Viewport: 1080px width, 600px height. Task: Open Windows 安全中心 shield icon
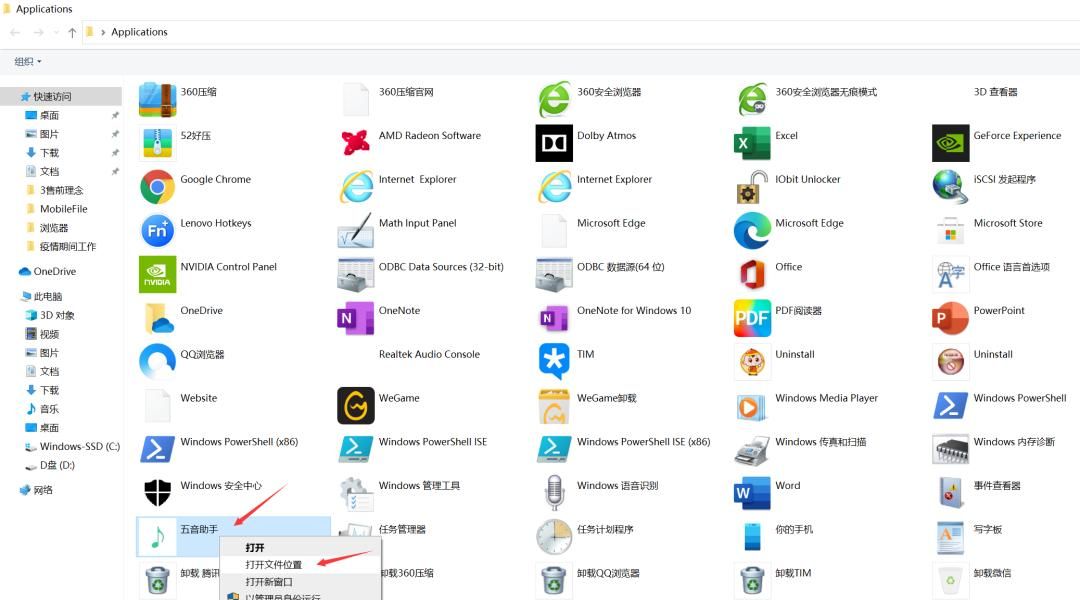coord(157,493)
